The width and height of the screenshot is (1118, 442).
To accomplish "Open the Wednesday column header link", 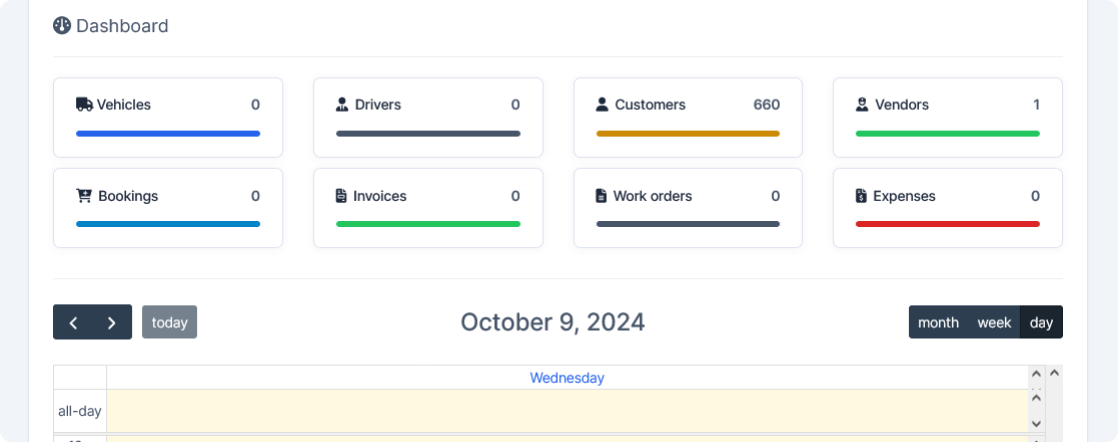I will (x=567, y=378).
